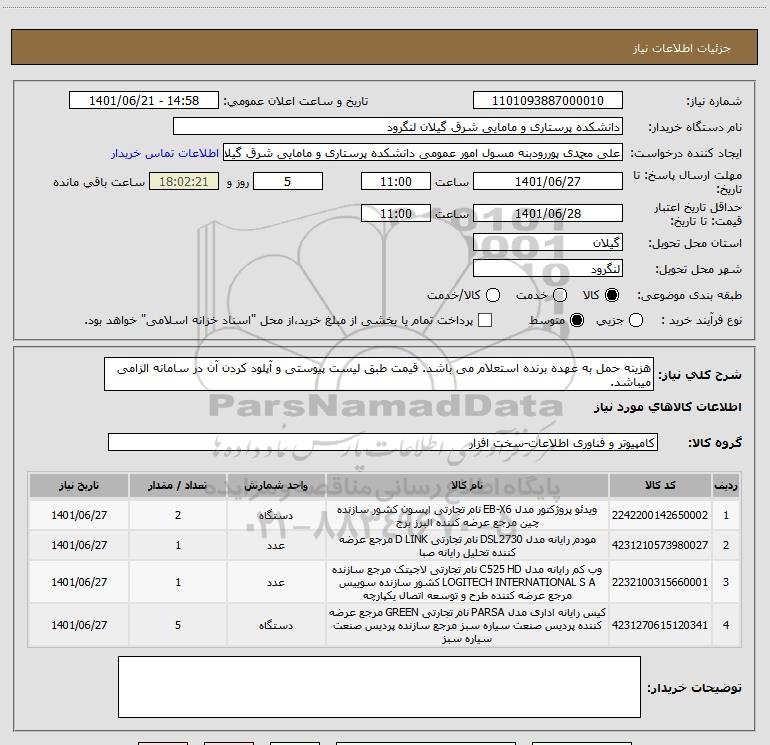Click the شماره نیاز field 1101093887000010

click(548, 101)
